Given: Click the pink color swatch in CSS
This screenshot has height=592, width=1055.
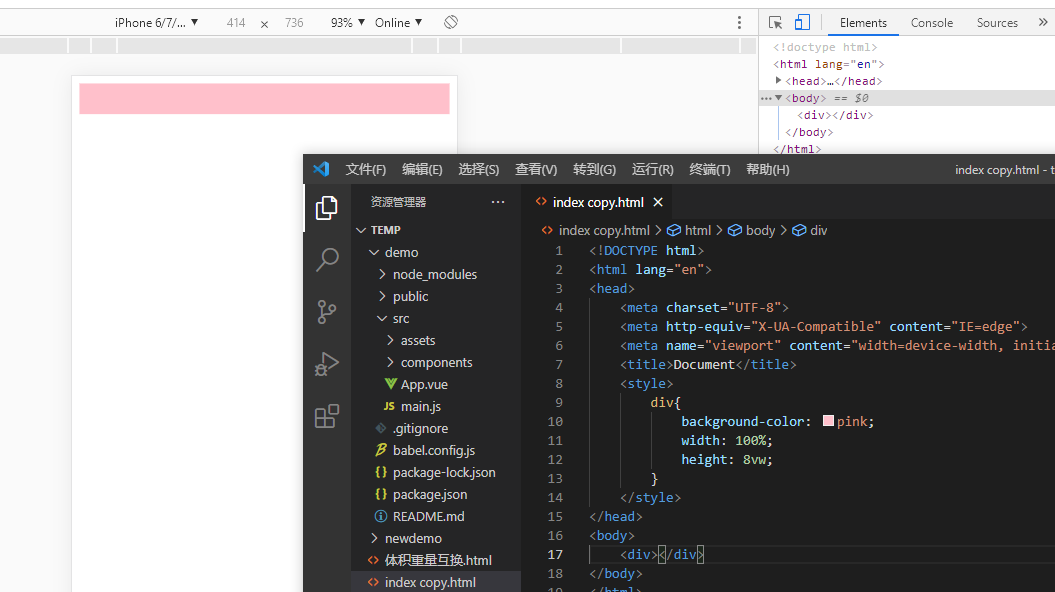Looking at the screenshot, I should point(828,421).
